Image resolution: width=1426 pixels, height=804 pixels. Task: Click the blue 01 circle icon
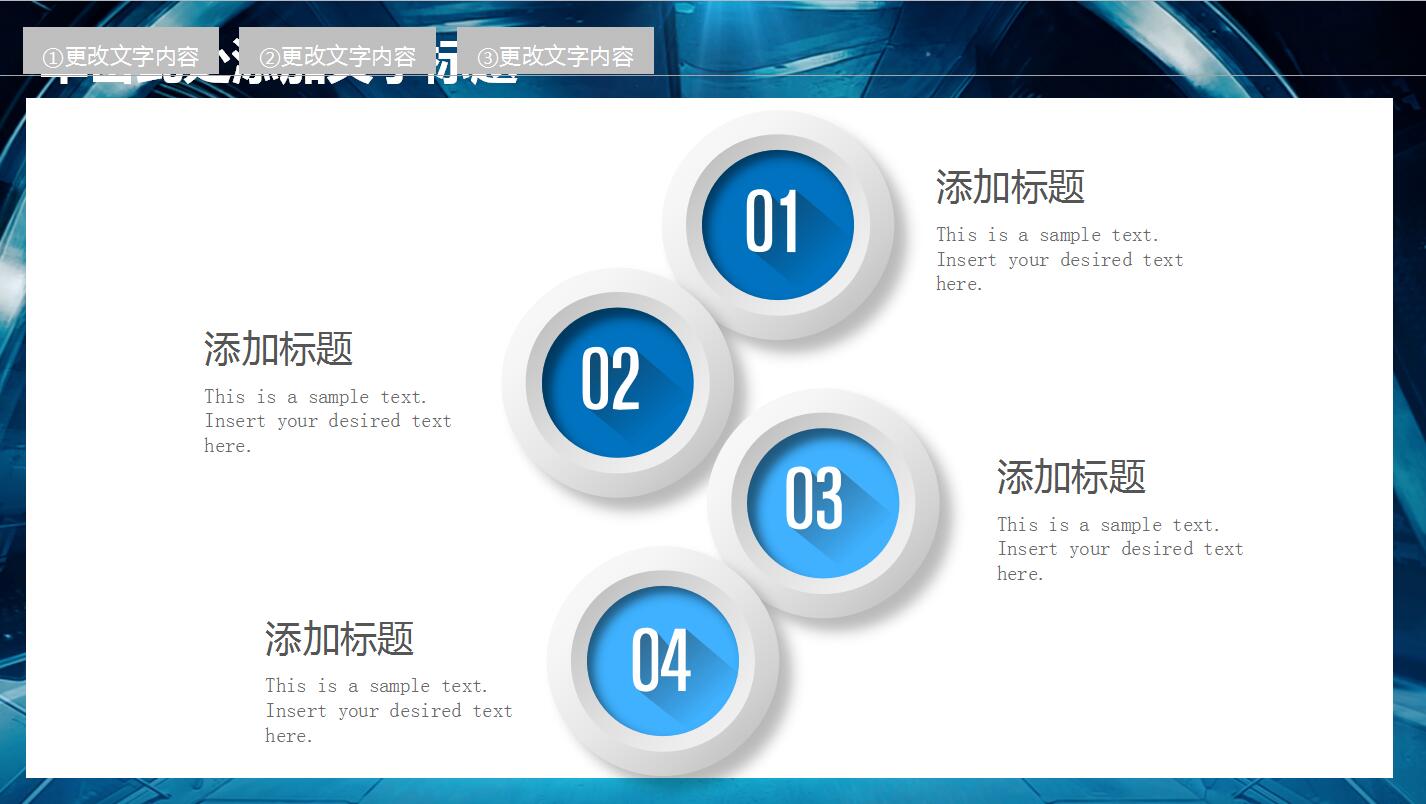point(777,224)
